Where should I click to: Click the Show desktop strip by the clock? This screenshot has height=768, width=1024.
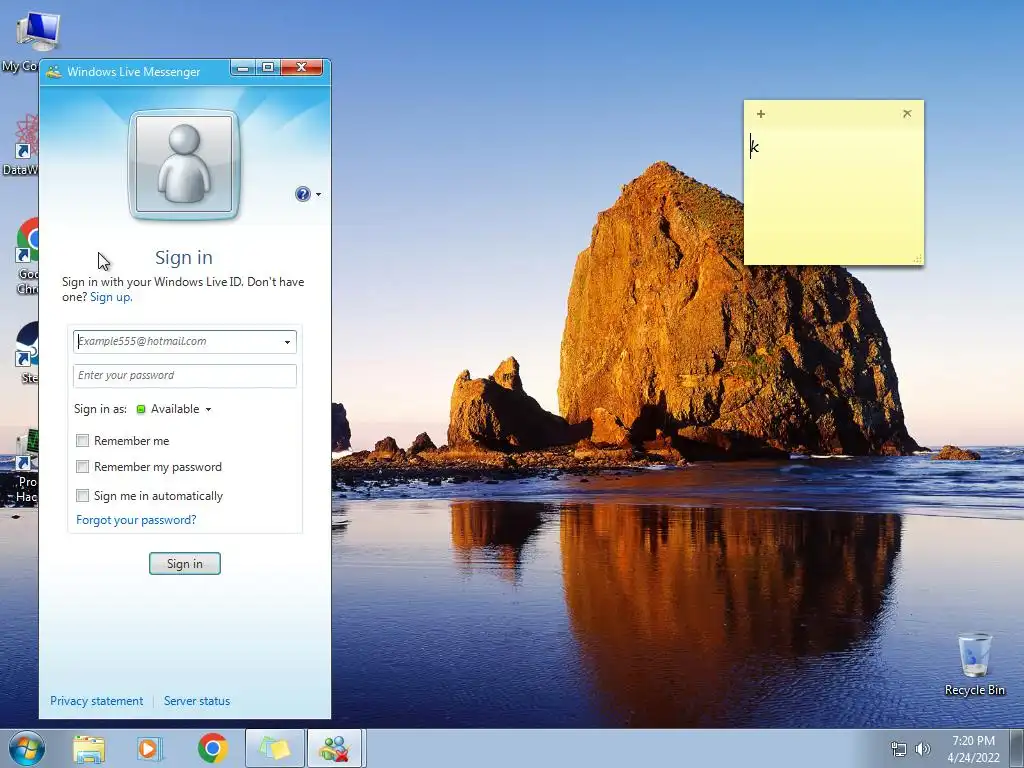[1017, 748]
